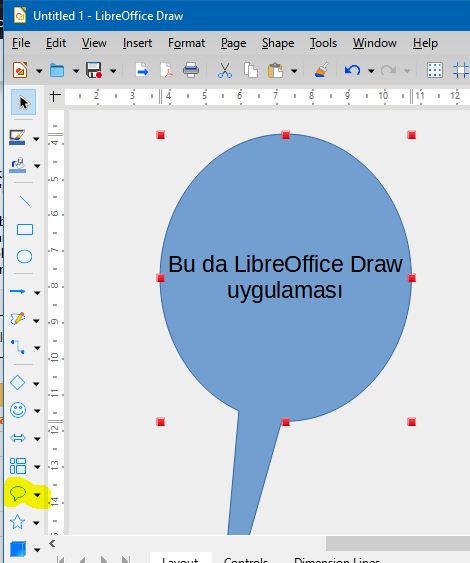The image size is (470, 563).
Task: Expand the Basic Shapes dropdown arrow
Action: 36,384
